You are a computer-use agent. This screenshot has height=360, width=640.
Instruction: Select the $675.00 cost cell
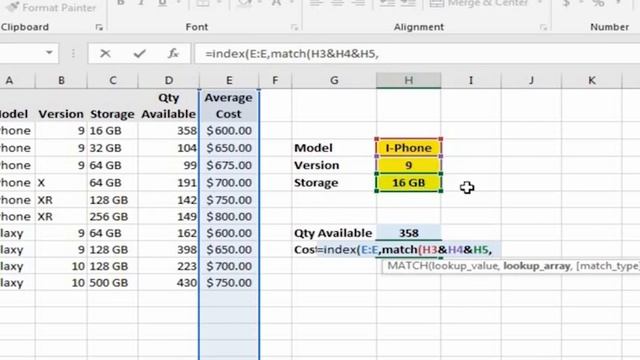coord(229,165)
